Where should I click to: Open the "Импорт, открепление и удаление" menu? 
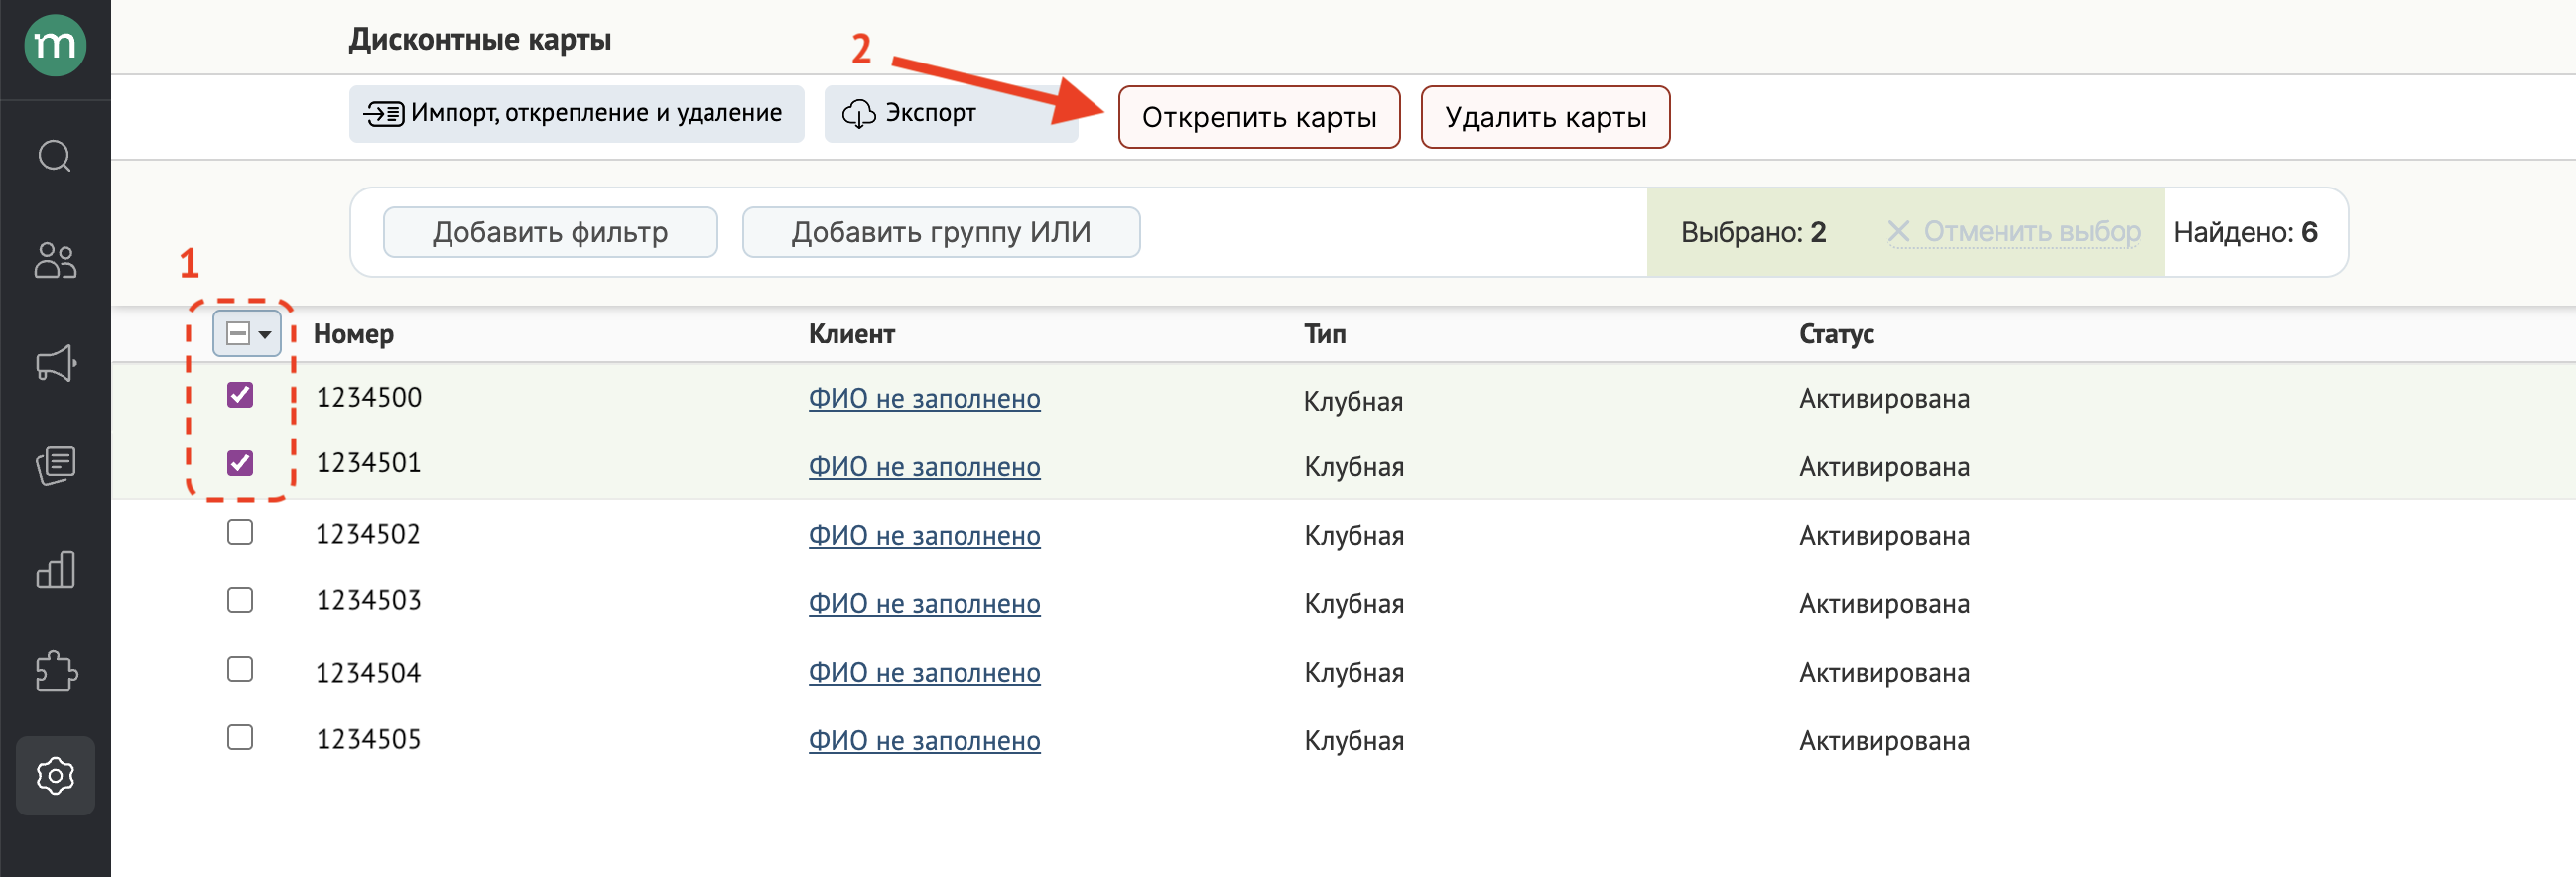(x=576, y=114)
